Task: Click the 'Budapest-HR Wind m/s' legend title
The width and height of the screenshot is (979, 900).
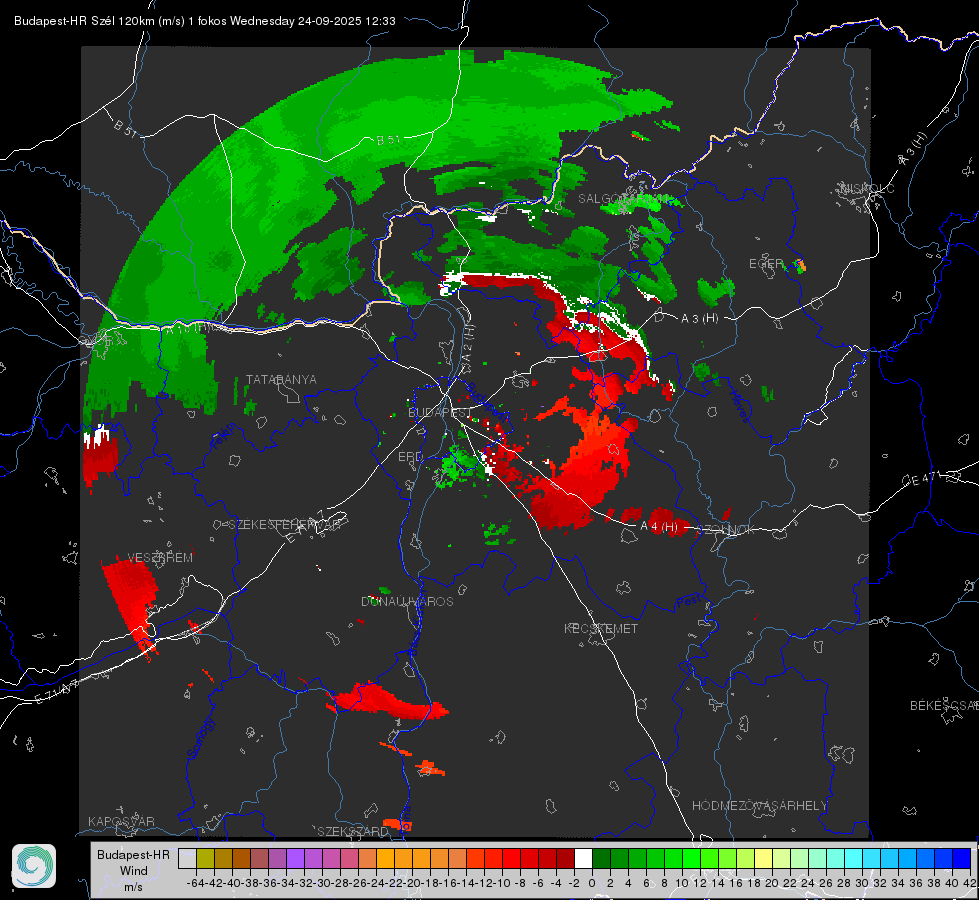Action: pyautogui.click(x=134, y=871)
